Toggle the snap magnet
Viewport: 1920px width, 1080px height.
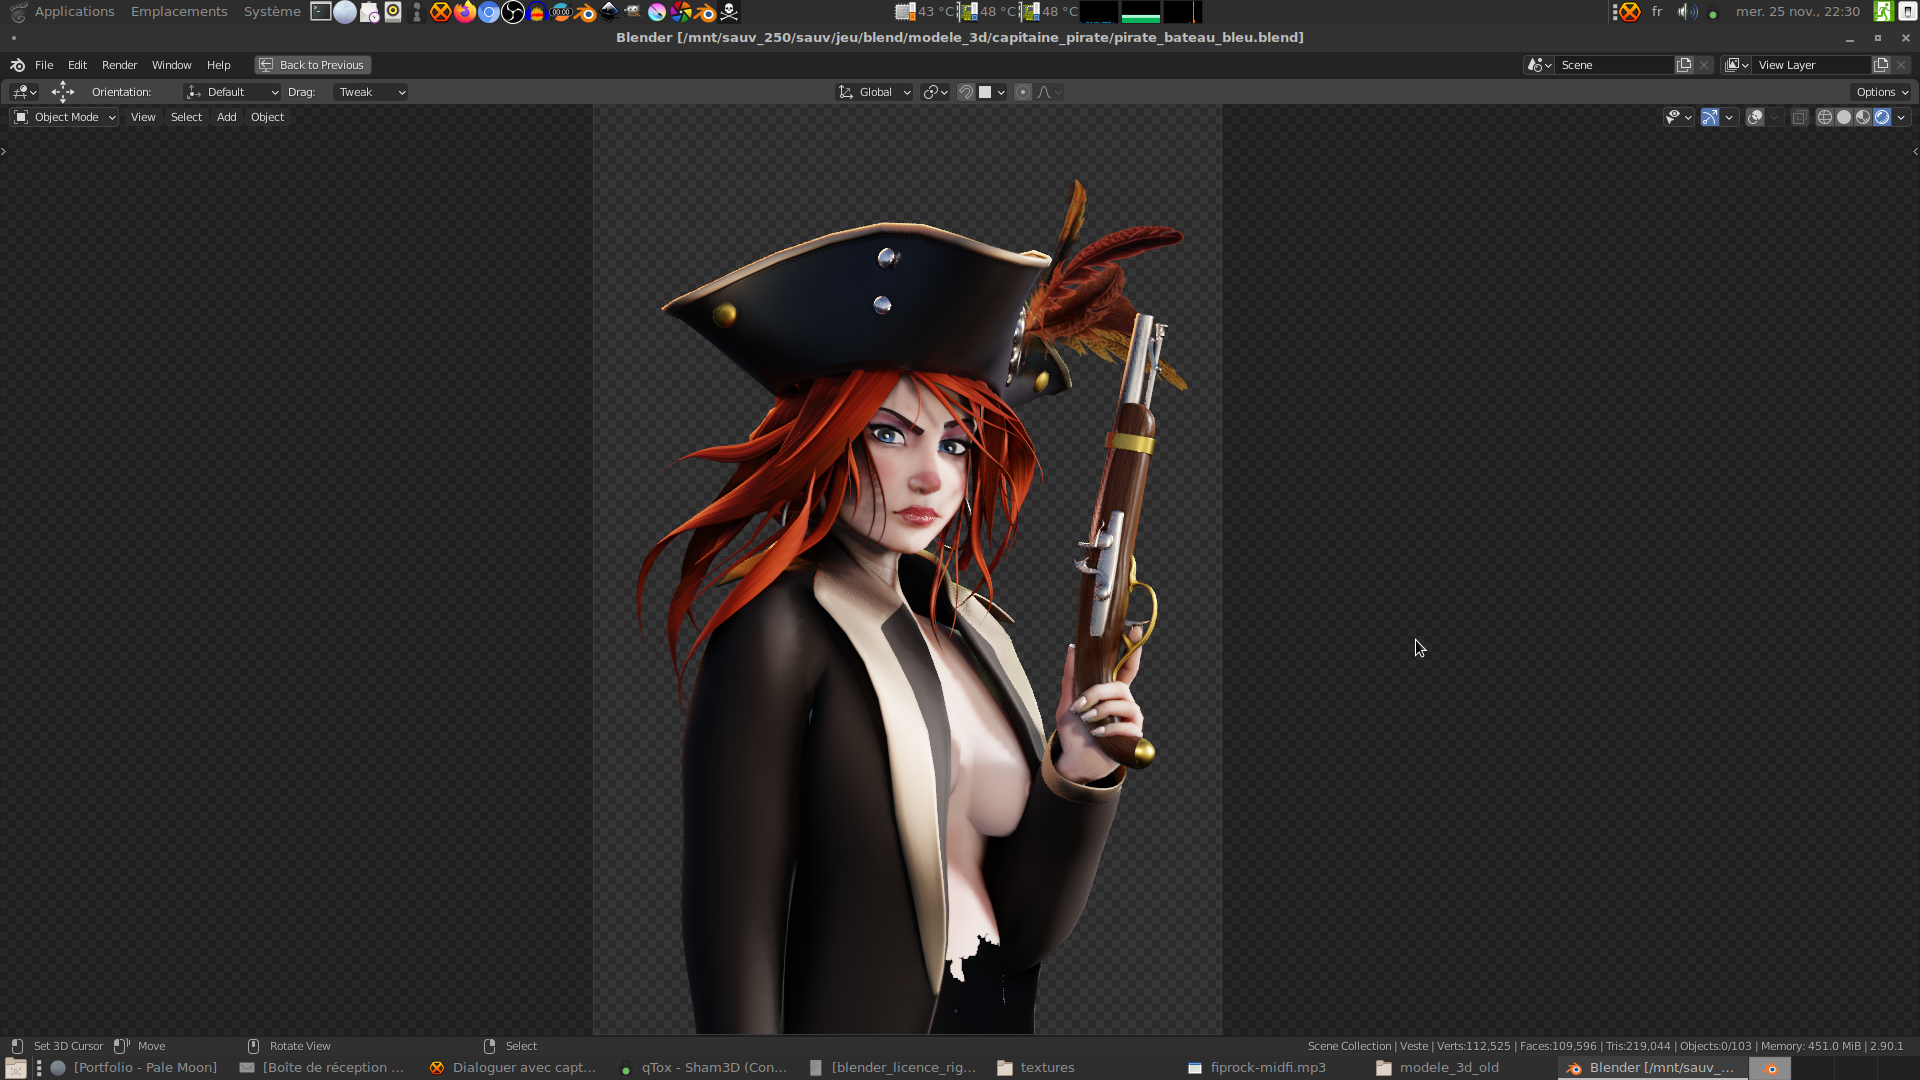click(966, 92)
